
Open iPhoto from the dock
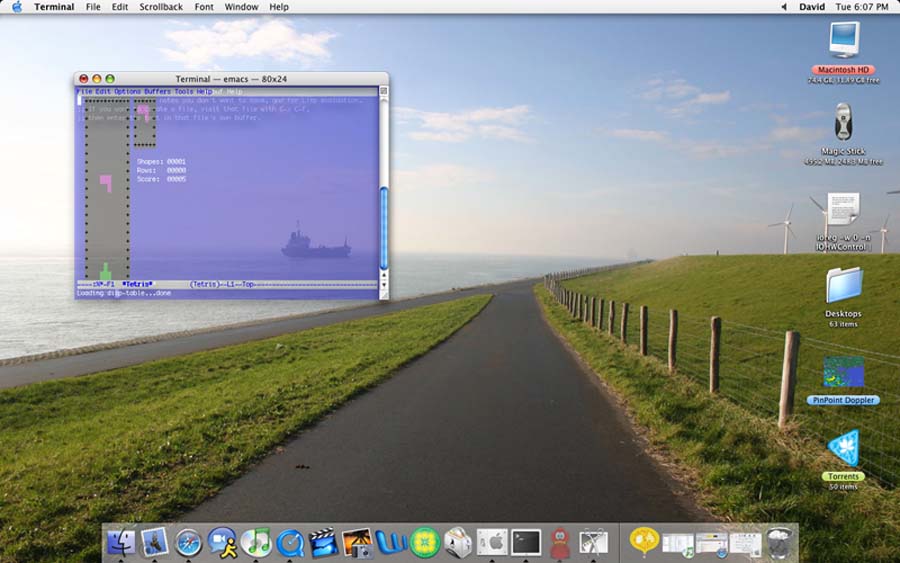coord(357,542)
